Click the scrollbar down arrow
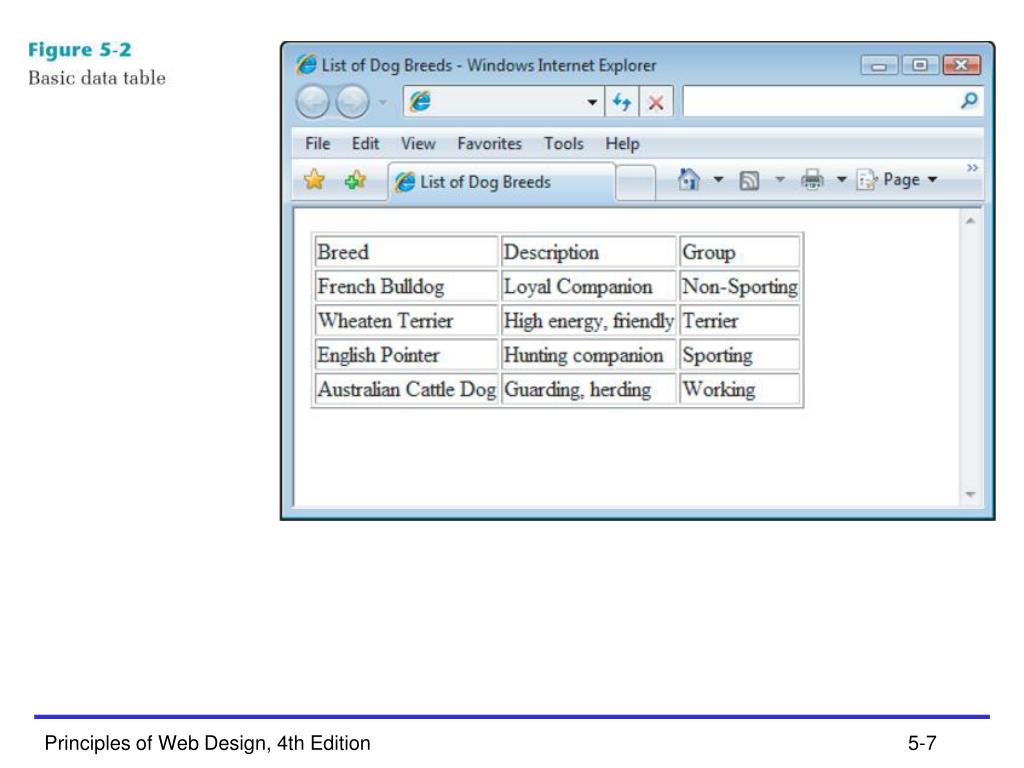The width and height of the screenshot is (1024, 768). [970, 494]
